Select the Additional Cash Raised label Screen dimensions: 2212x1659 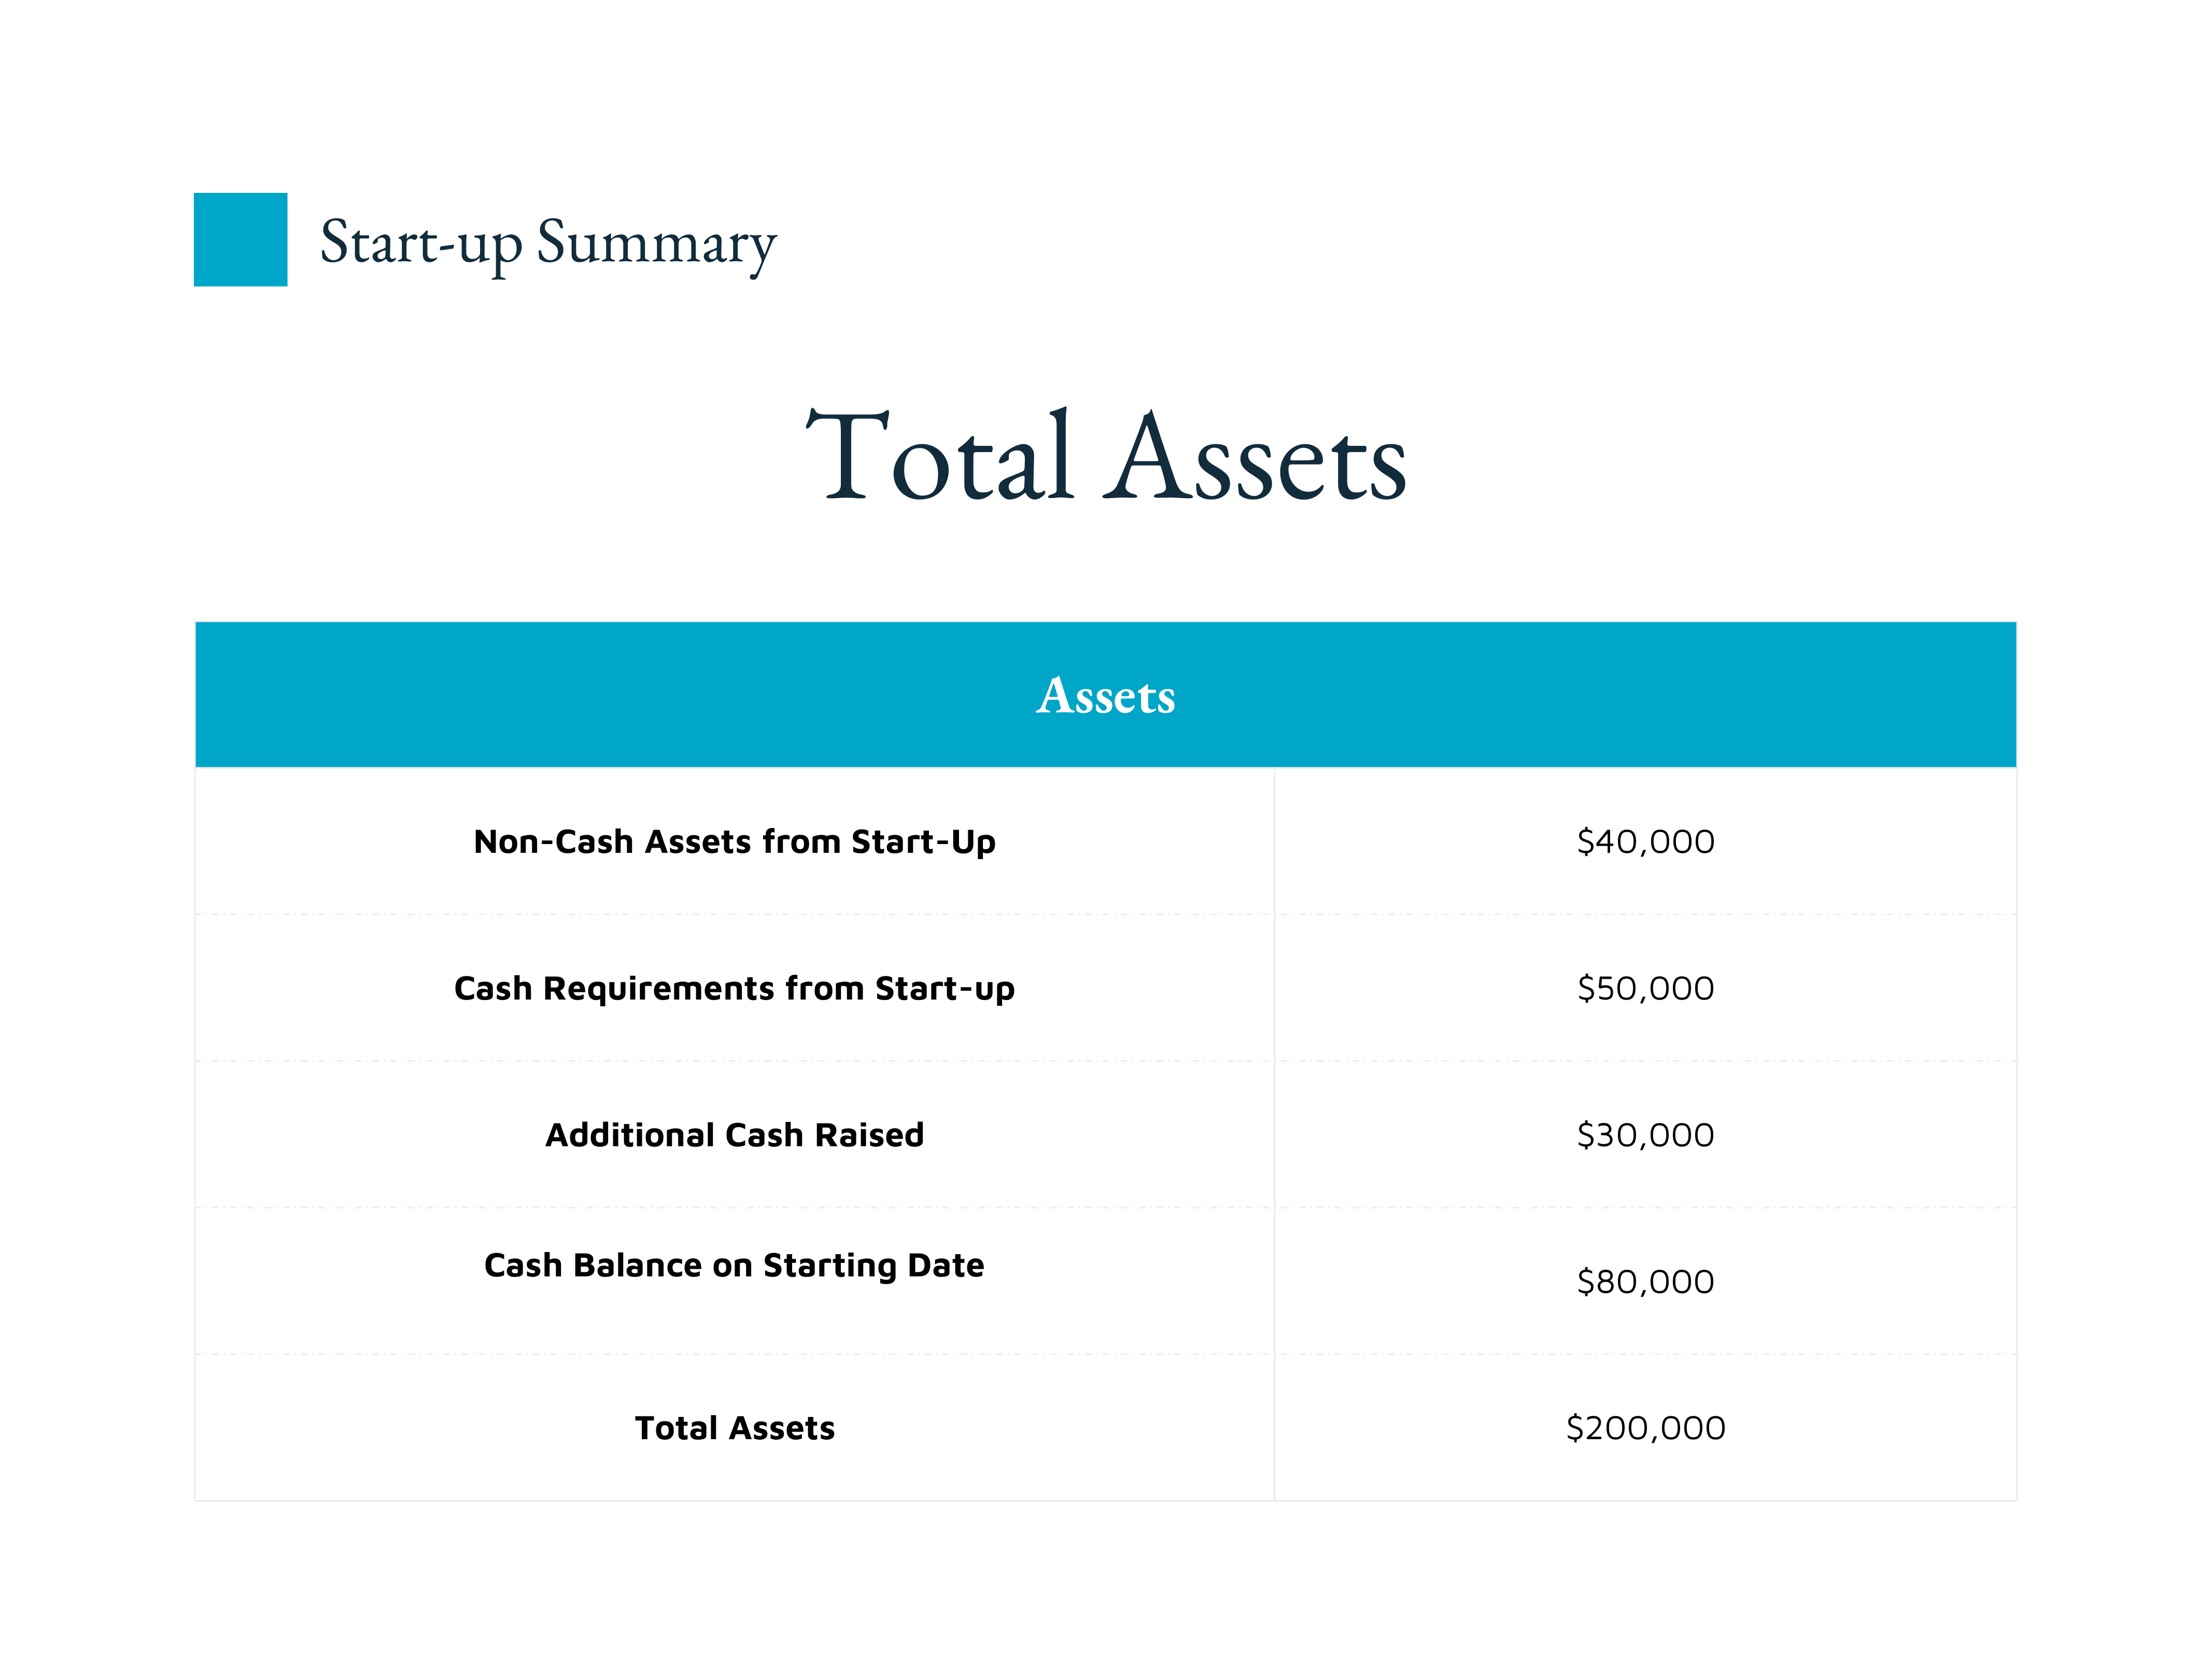735,1135
